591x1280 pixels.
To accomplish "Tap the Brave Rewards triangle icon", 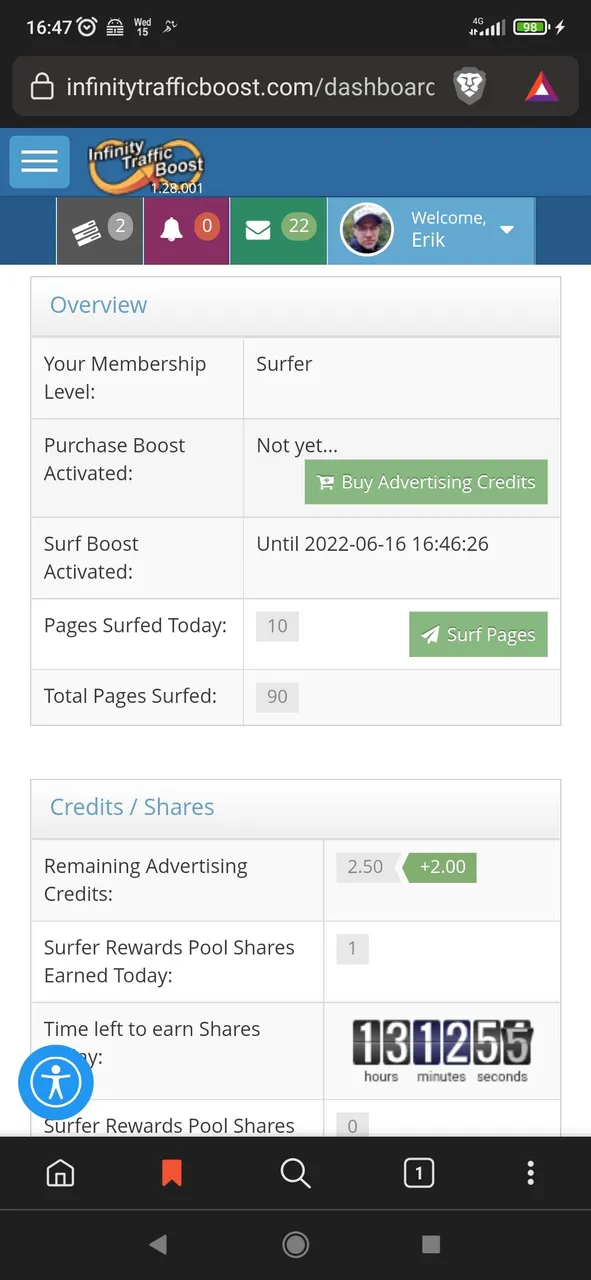I will (x=541, y=87).
